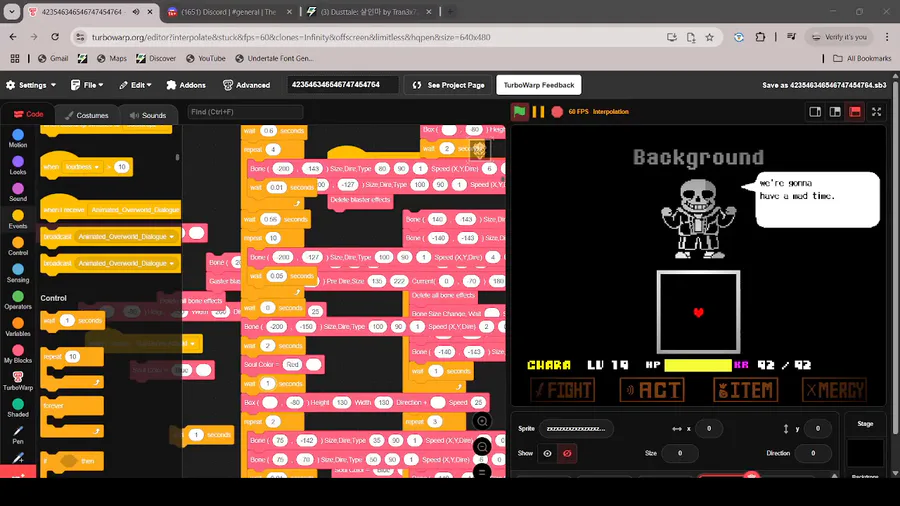Select the Operators block category
The image size is (900, 506).
coord(18,300)
